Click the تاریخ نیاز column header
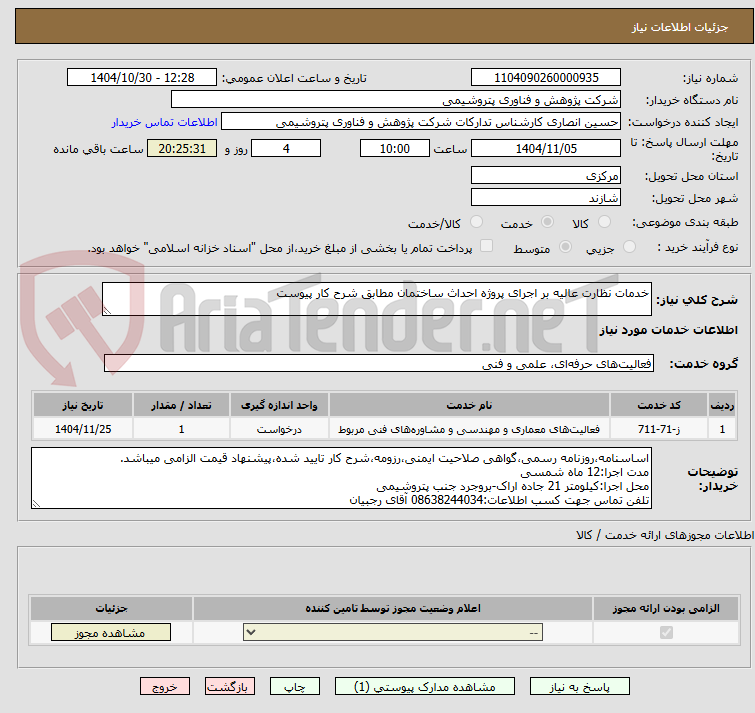Image resolution: width=755 pixels, height=713 pixels. (x=83, y=405)
